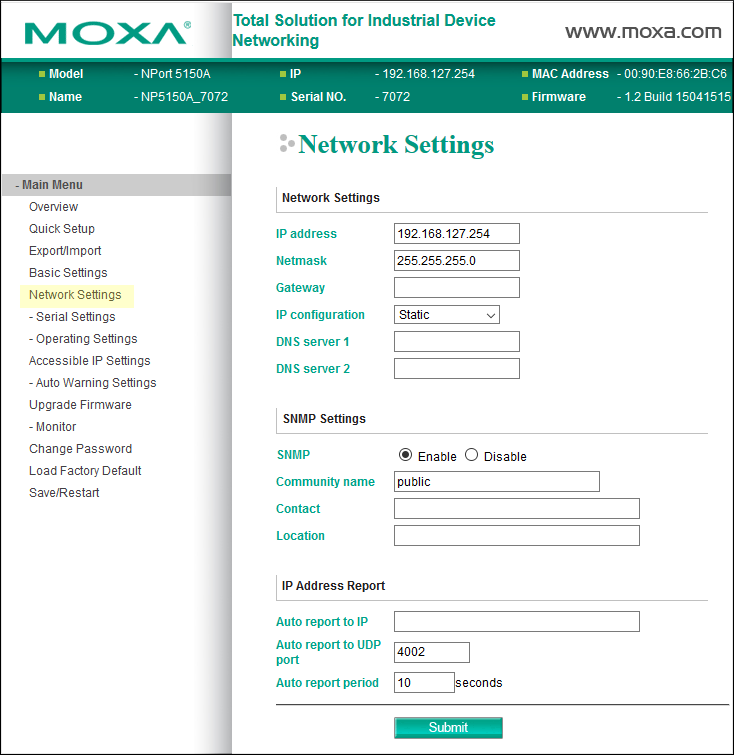This screenshot has height=755, width=734.
Task: Select the SNMP Enable radio button
Action: pos(405,455)
